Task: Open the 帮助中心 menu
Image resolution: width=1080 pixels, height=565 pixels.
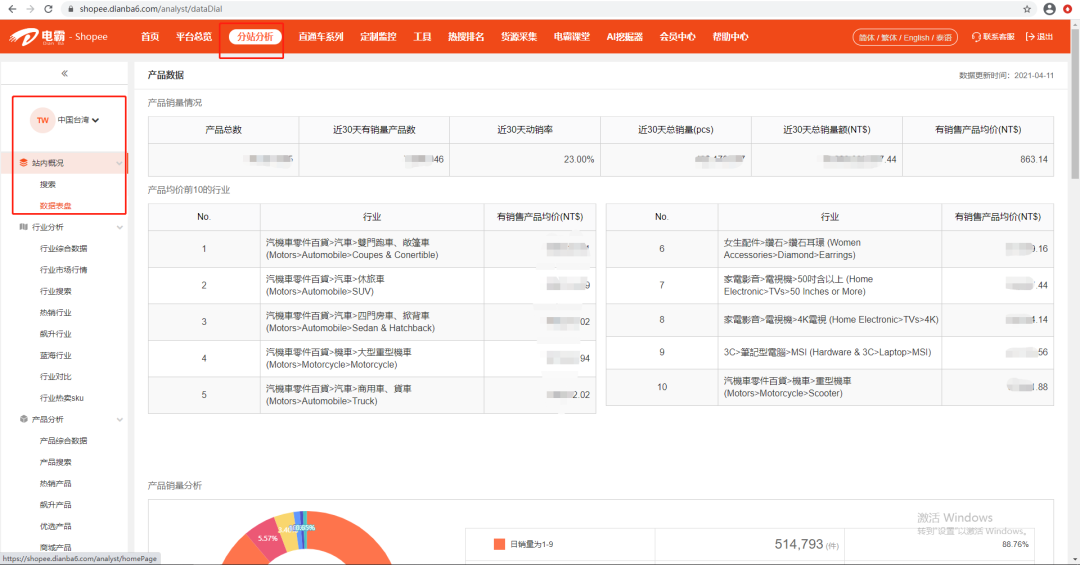Action: point(730,37)
